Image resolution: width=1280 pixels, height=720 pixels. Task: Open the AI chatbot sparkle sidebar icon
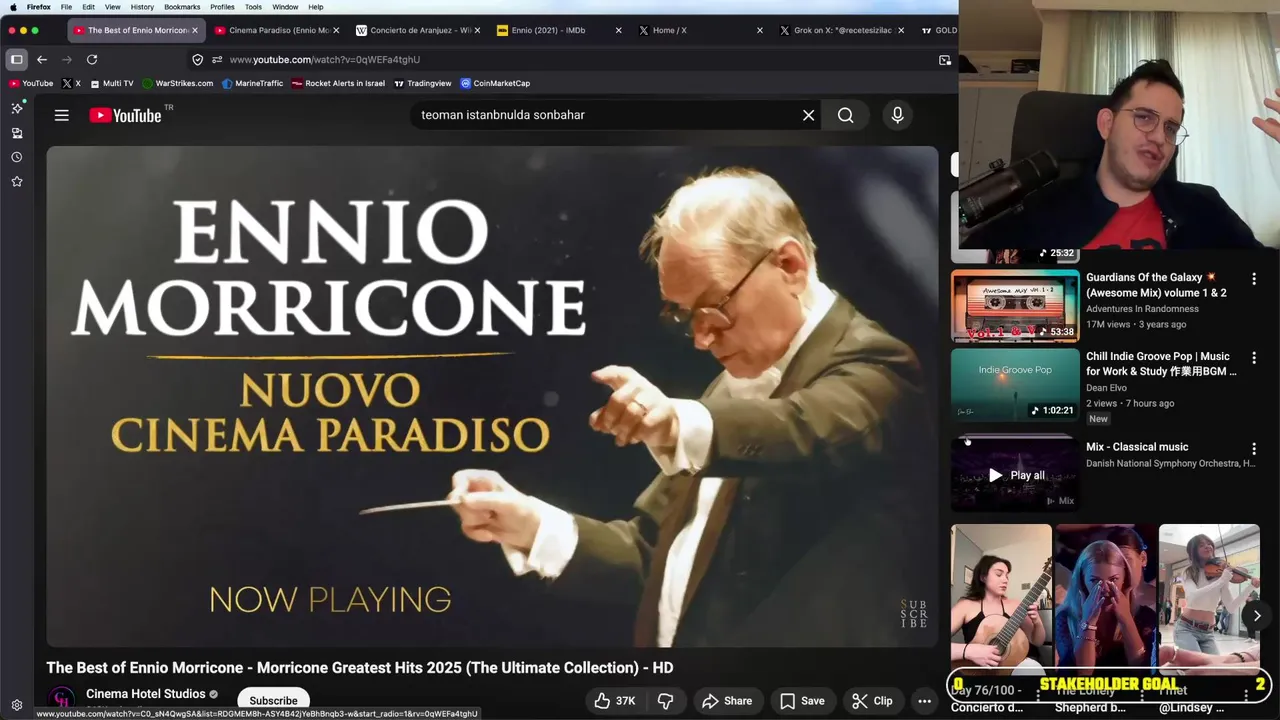pyautogui.click(x=17, y=108)
